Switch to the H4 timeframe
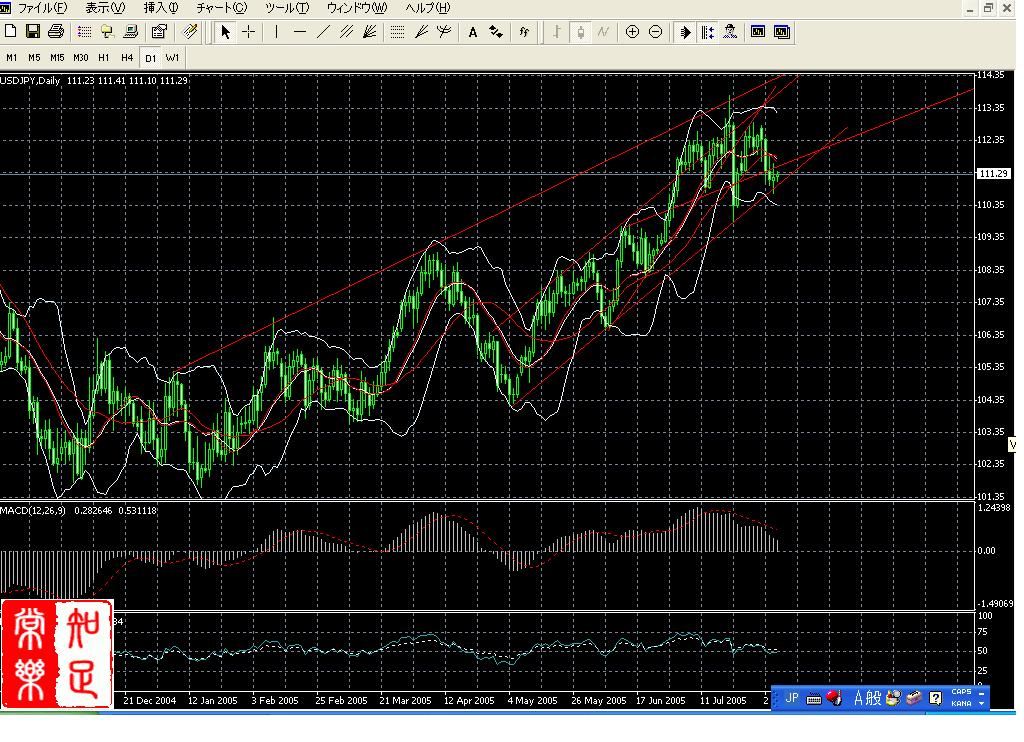The image size is (1024, 742). point(127,58)
